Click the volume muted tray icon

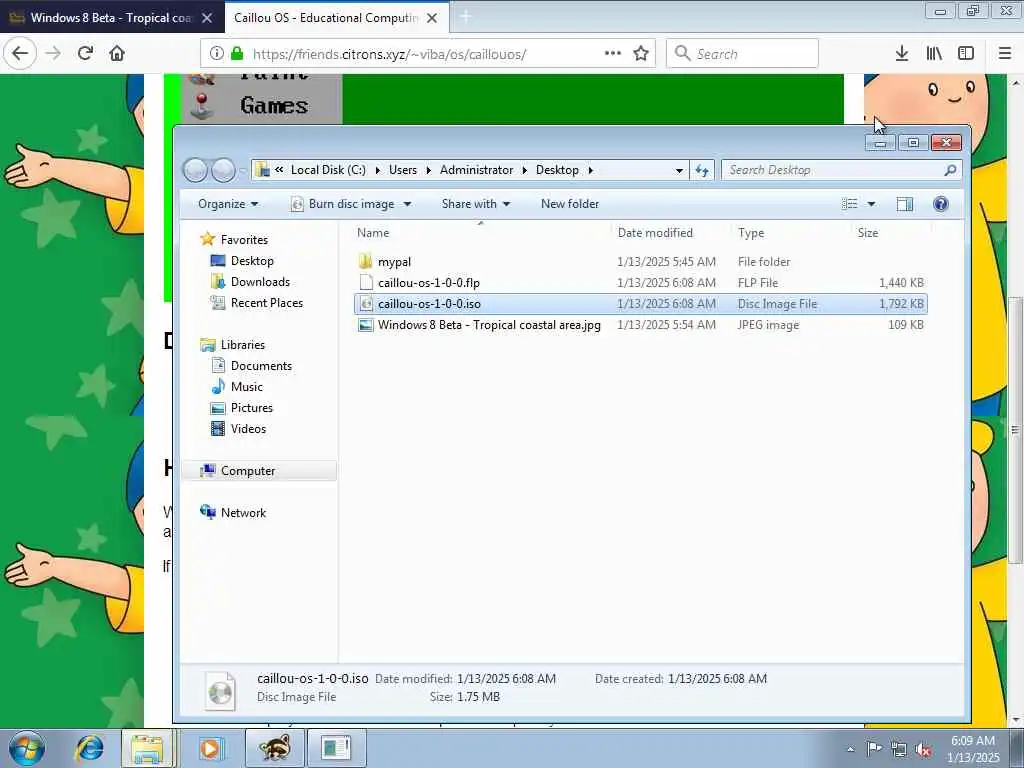click(x=923, y=749)
